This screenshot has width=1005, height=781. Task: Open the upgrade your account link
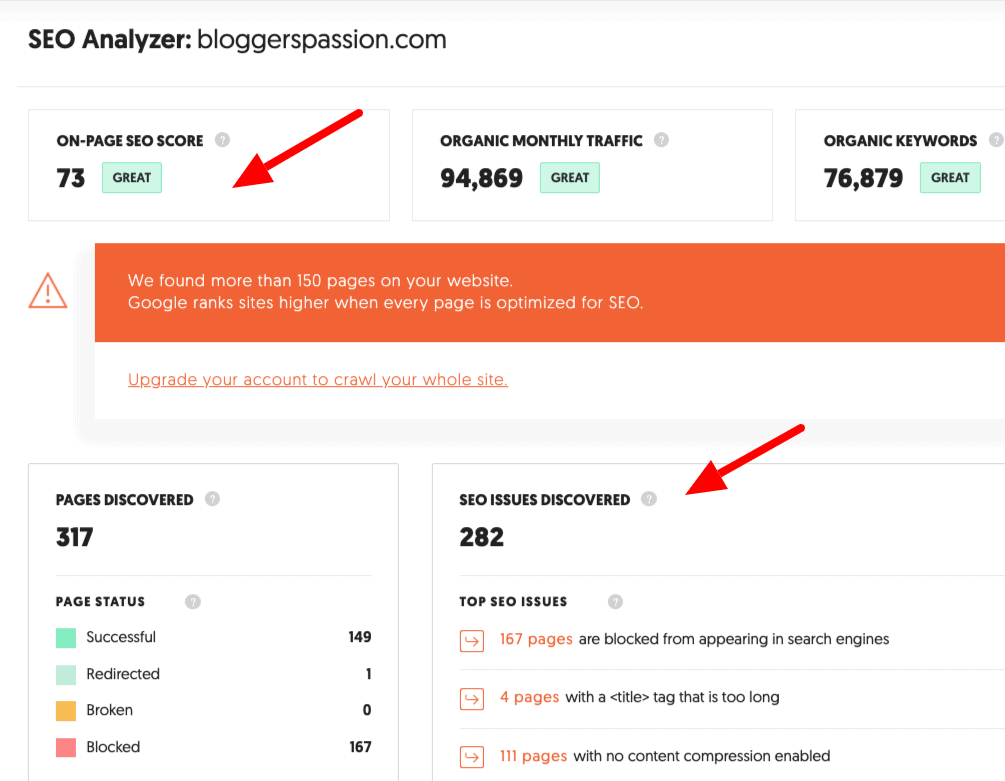pos(318,379)
